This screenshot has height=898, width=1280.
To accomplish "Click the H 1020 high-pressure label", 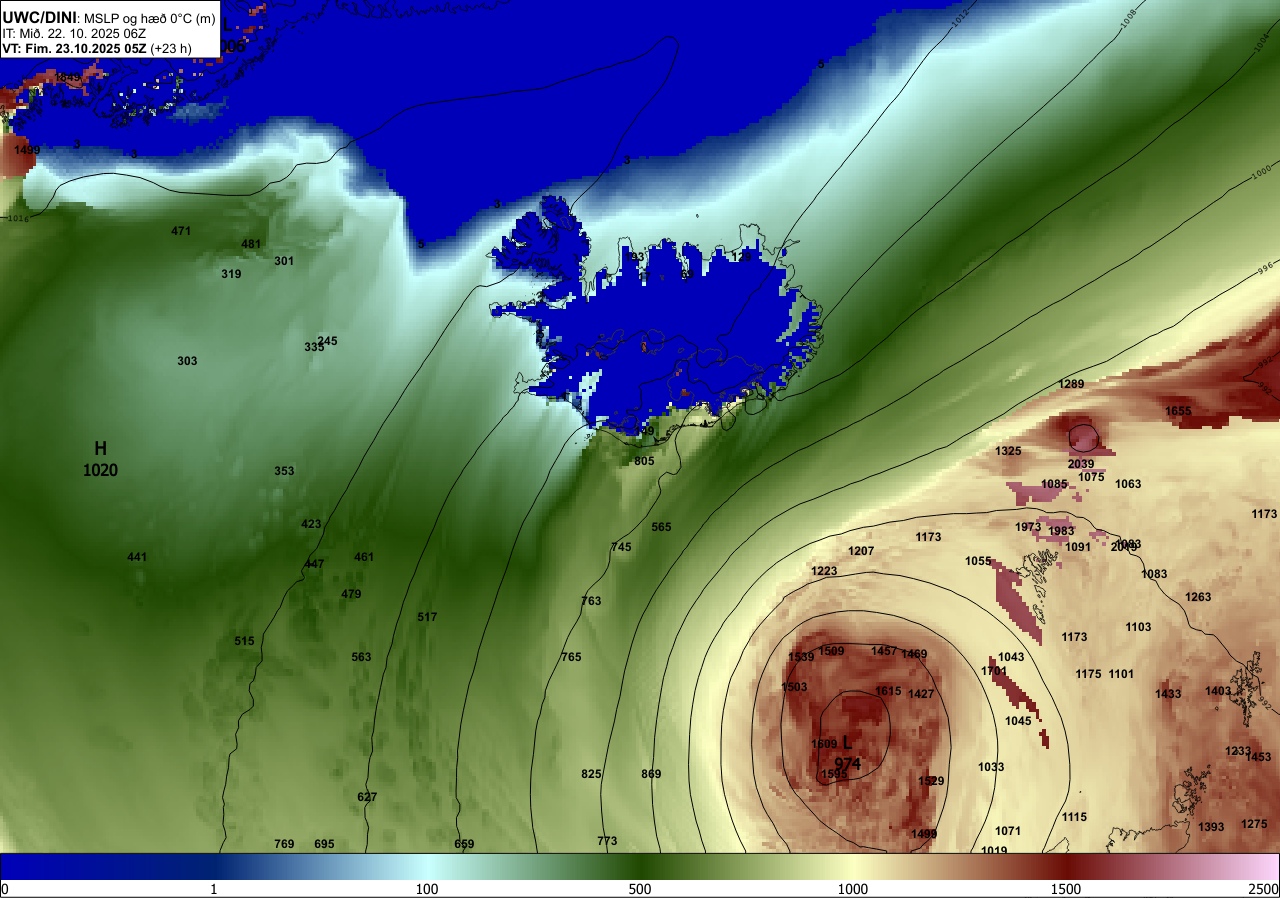I will tap(100, 459).
